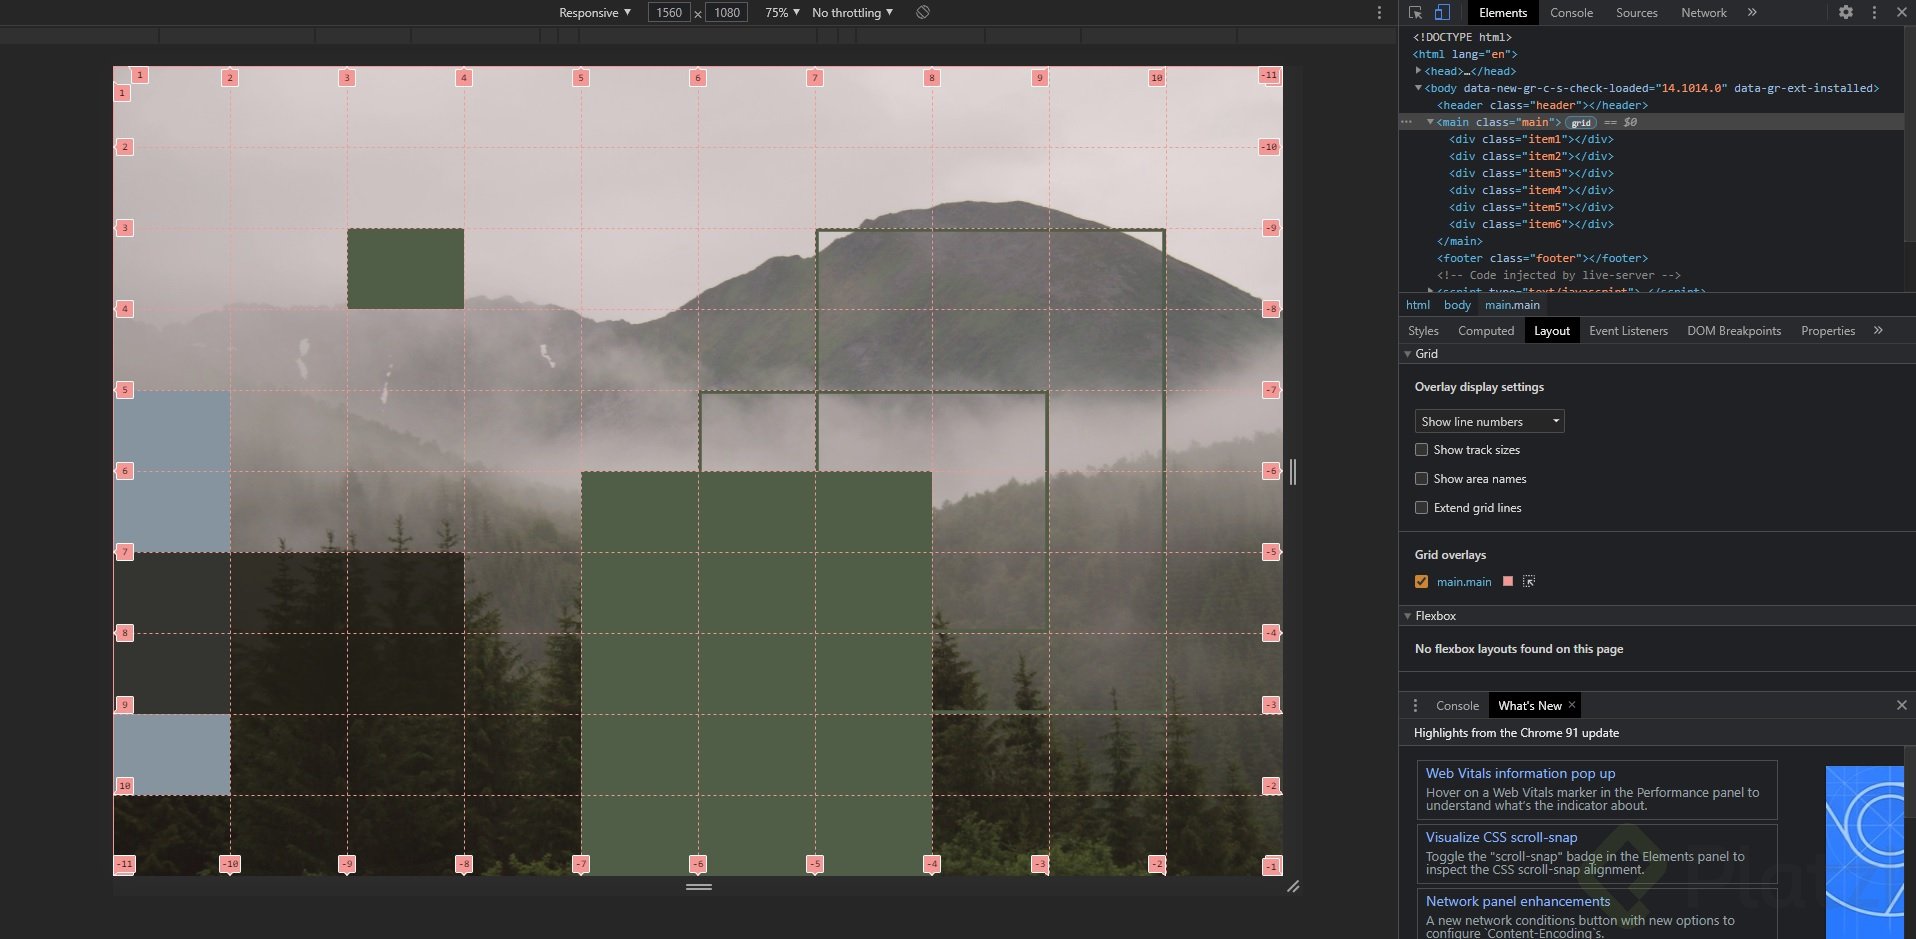Open Customize and control DevTools menu

coord(1874,12)
